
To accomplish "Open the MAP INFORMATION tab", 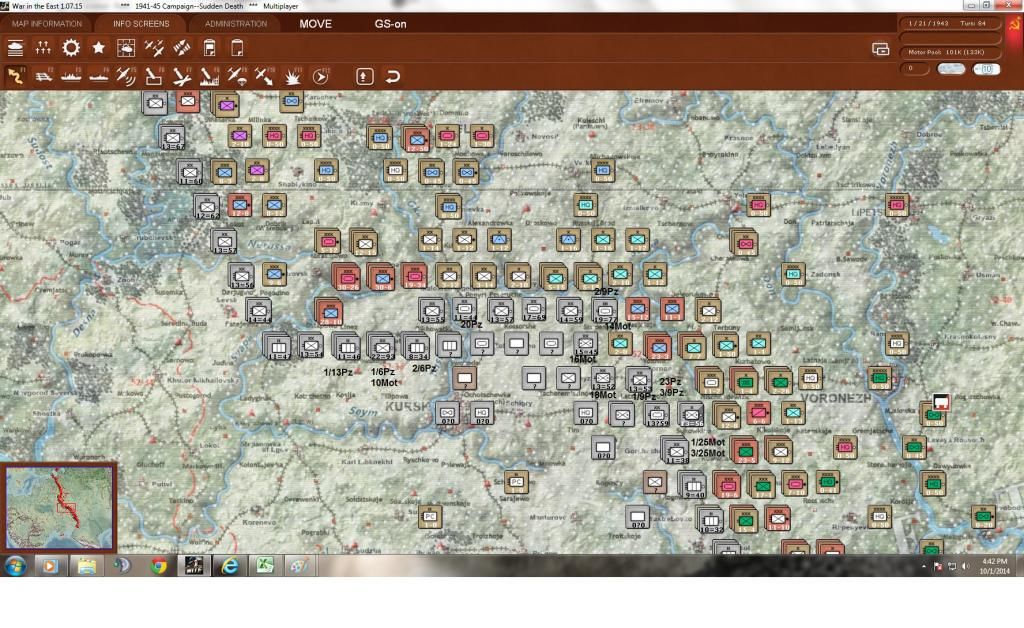I will pyautogui.click(x=47, y=24).
